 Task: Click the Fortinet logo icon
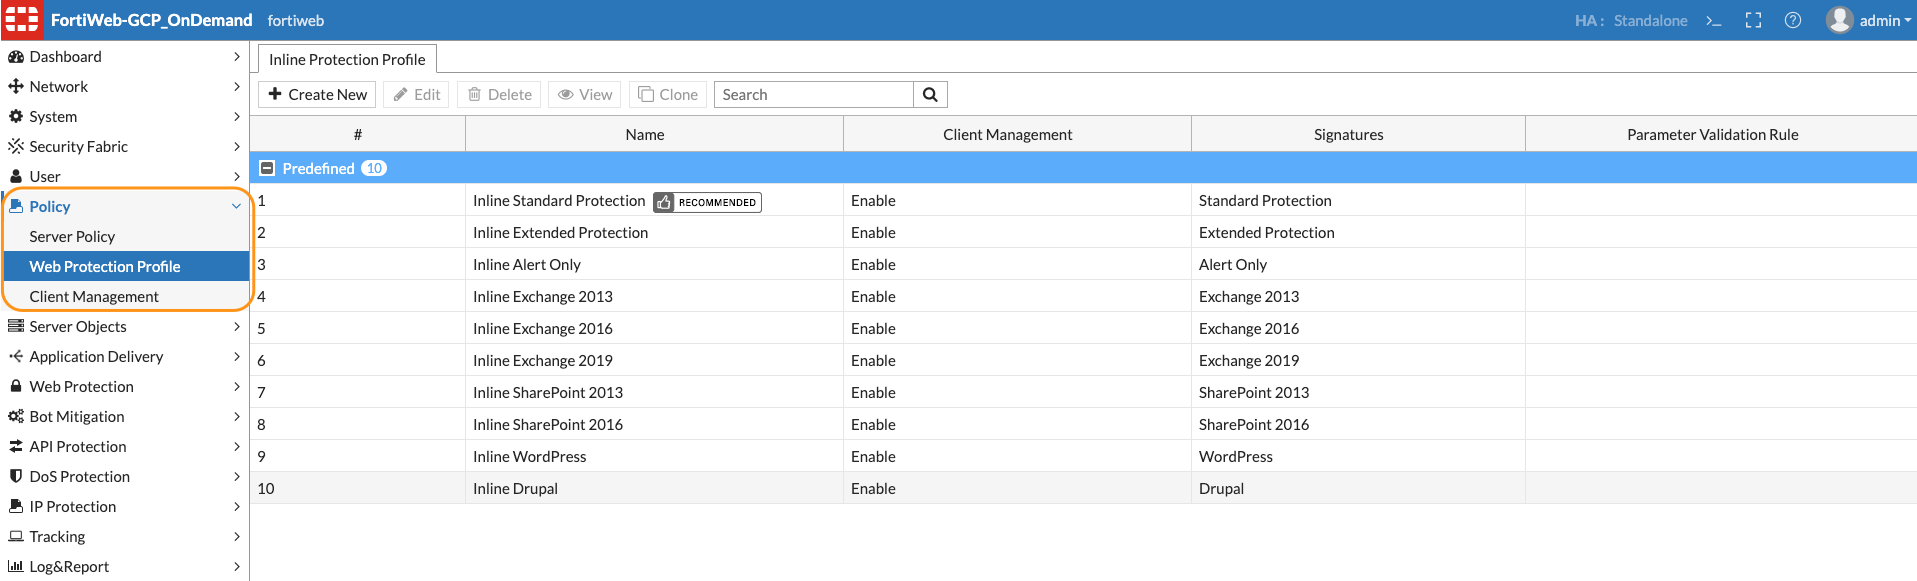click(22, 20)
